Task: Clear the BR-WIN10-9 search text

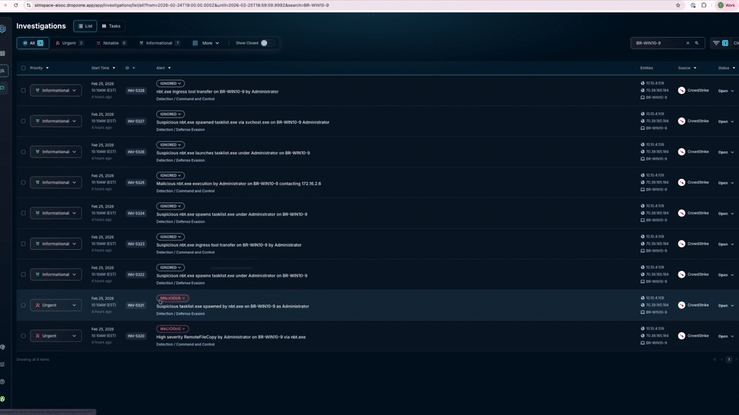Action: (687, 43)
